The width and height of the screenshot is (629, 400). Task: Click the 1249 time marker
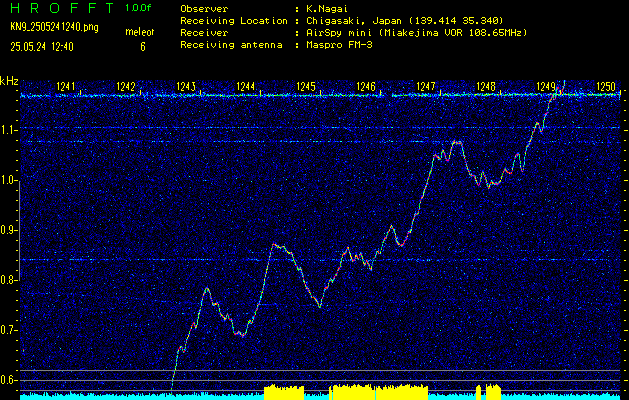(546, 86)
